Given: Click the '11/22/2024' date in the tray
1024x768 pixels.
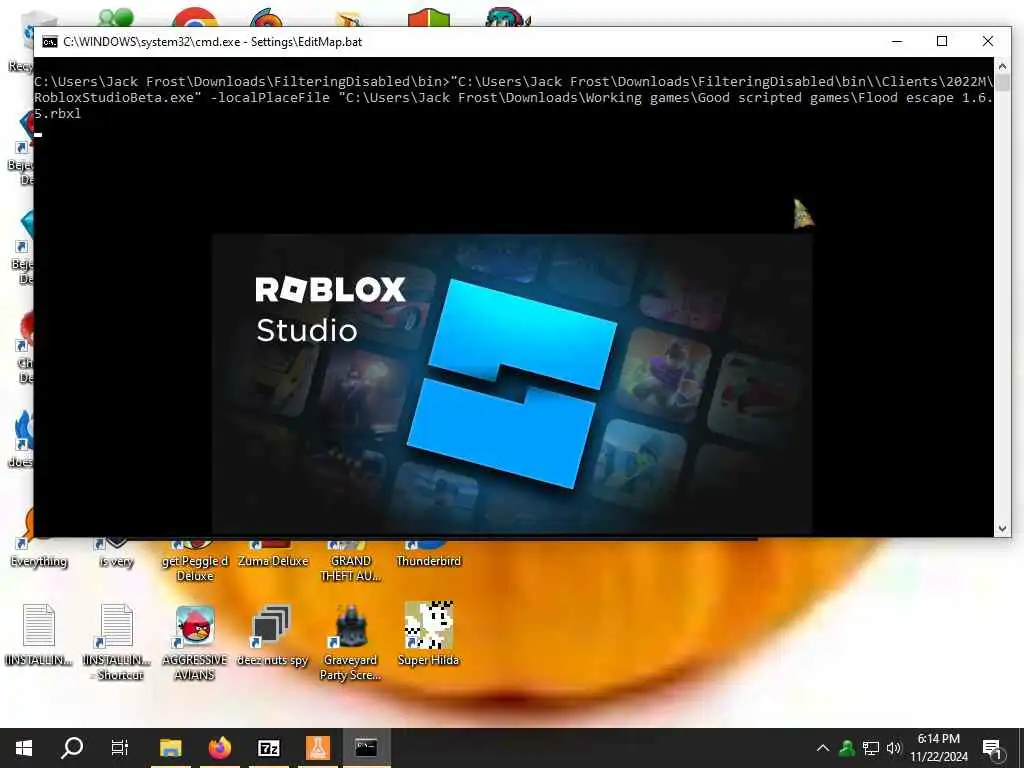Looking at the screenshot, I should pos(939,757).
